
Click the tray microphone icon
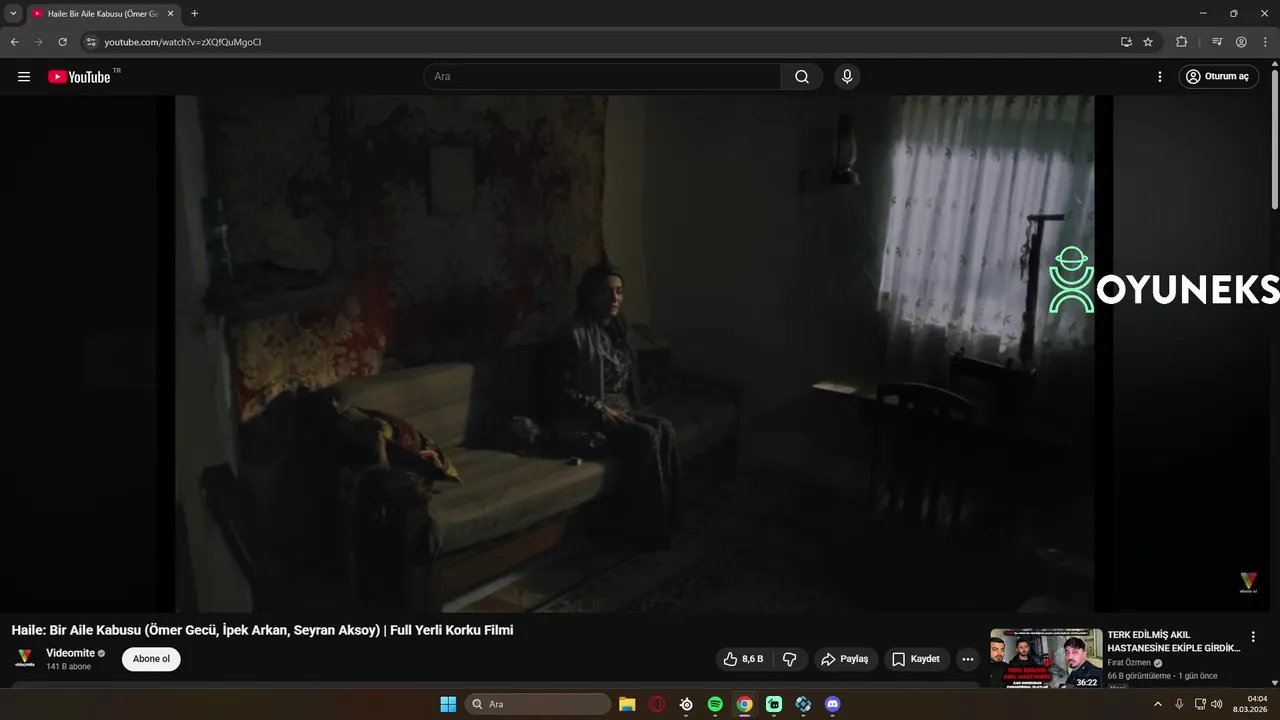1179,704
